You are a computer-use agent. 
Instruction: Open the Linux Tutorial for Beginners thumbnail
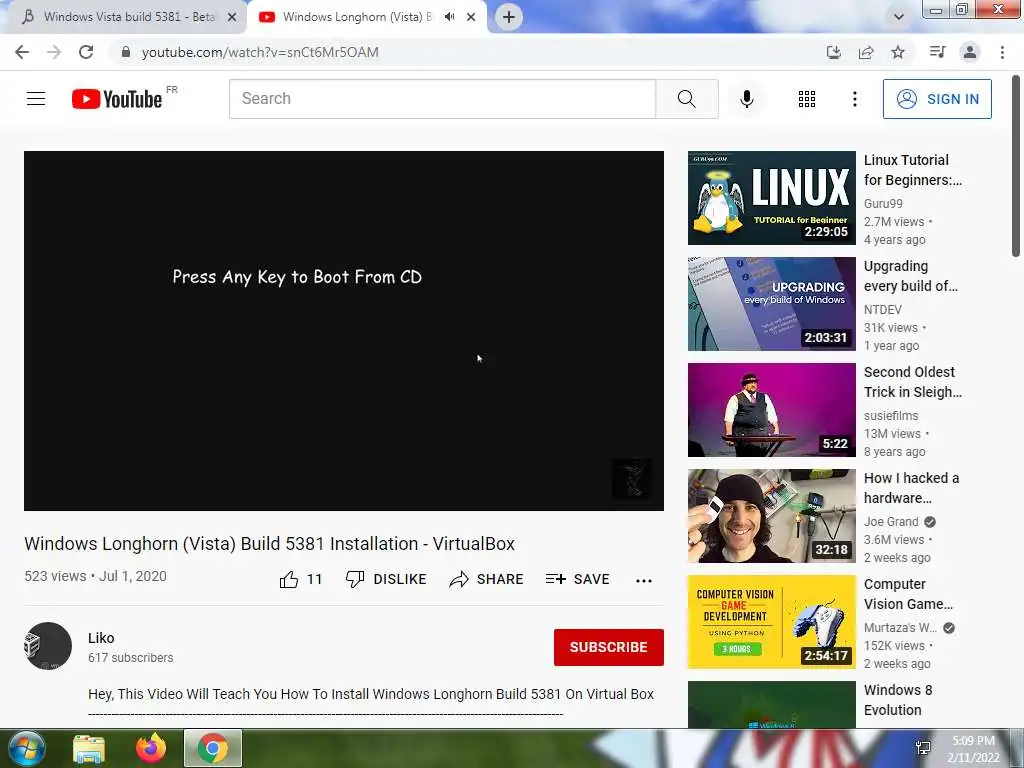771,198
